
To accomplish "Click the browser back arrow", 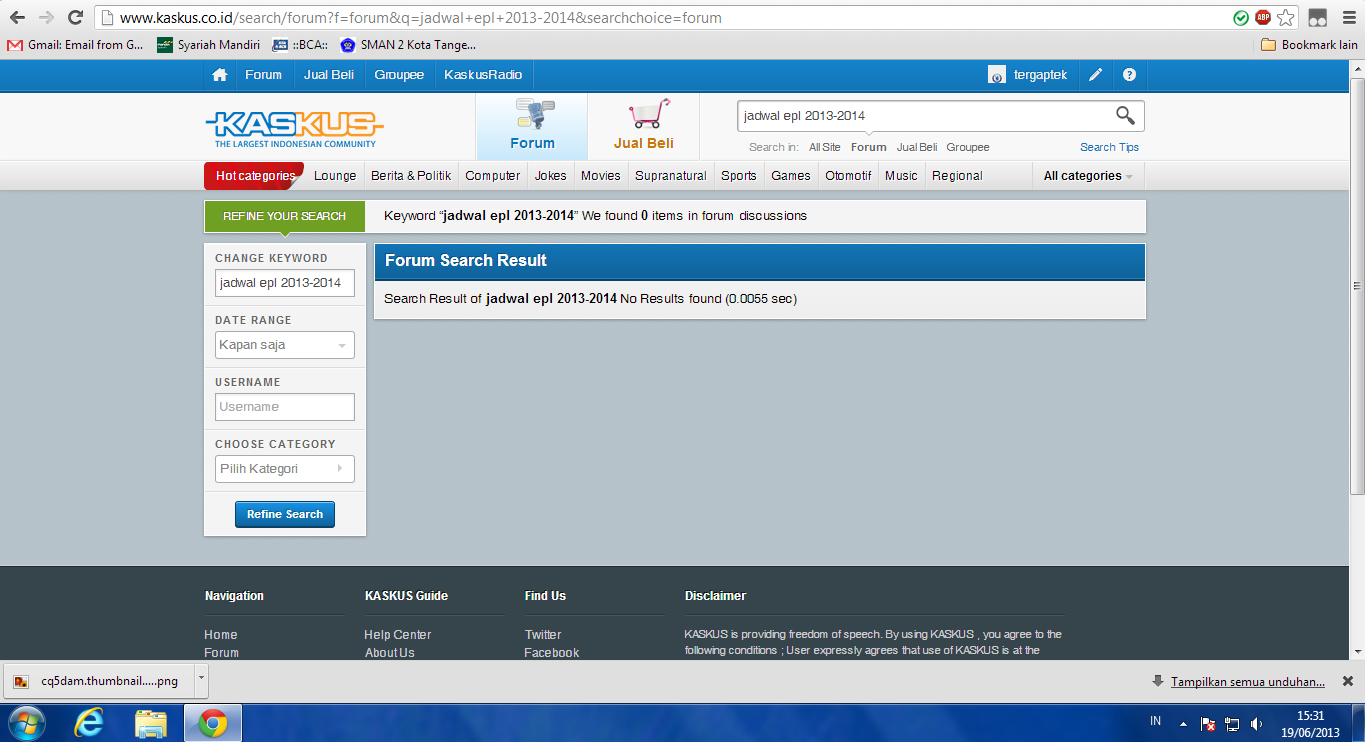I will tap(18, 17).
